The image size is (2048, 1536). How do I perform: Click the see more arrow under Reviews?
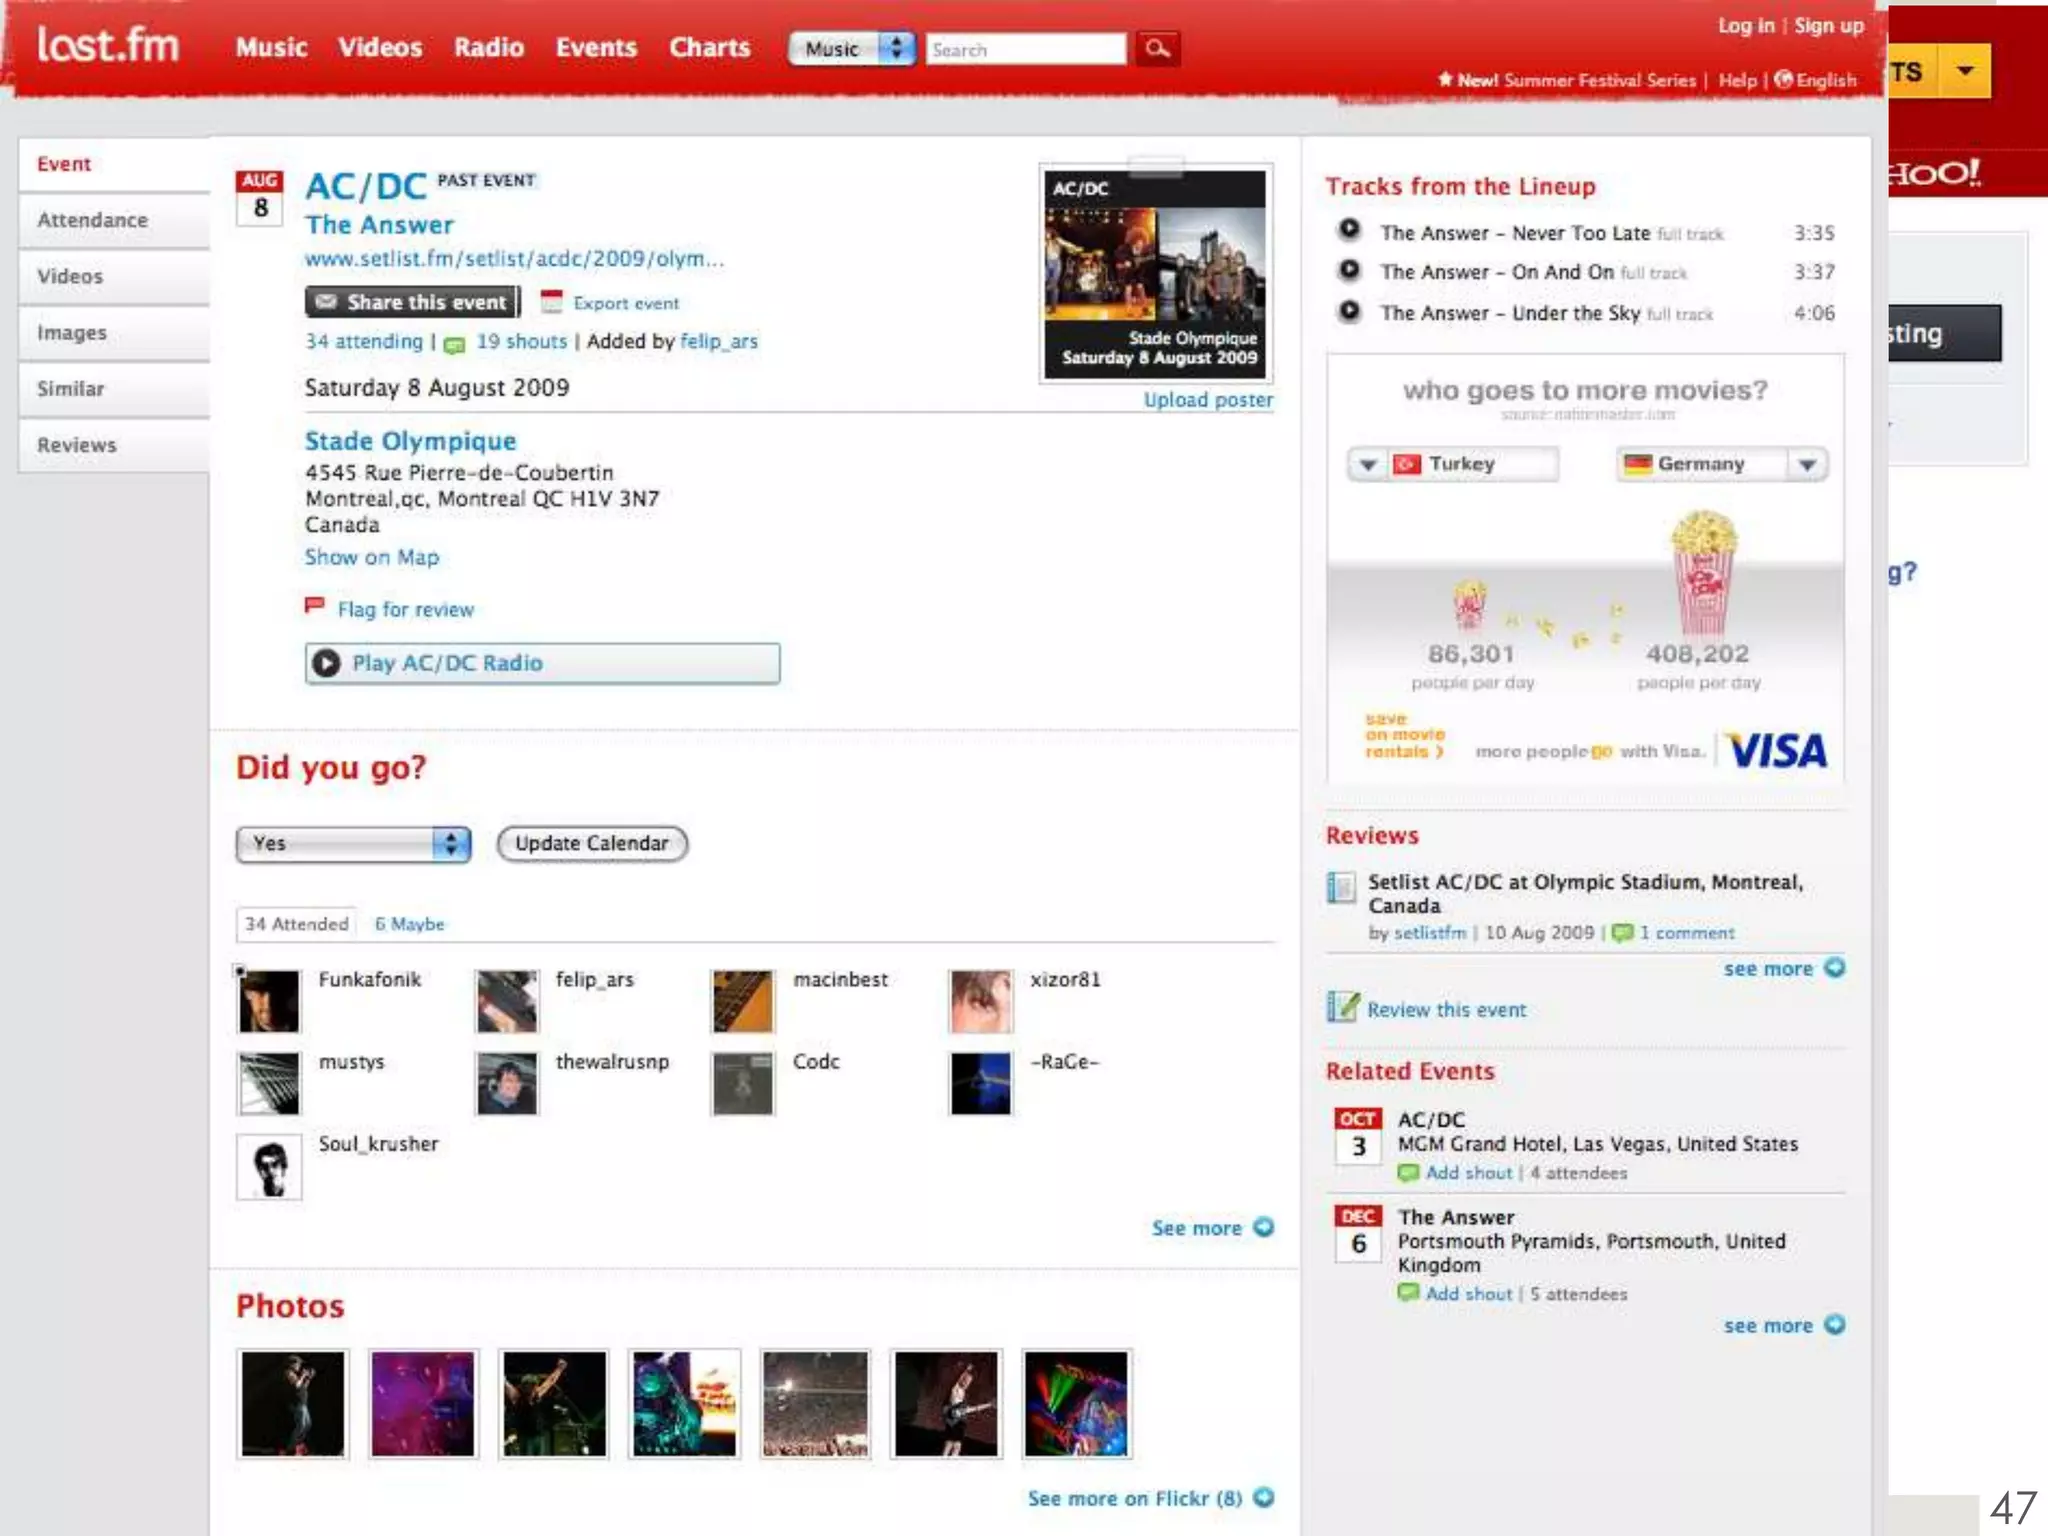[x=1835, y=967]
